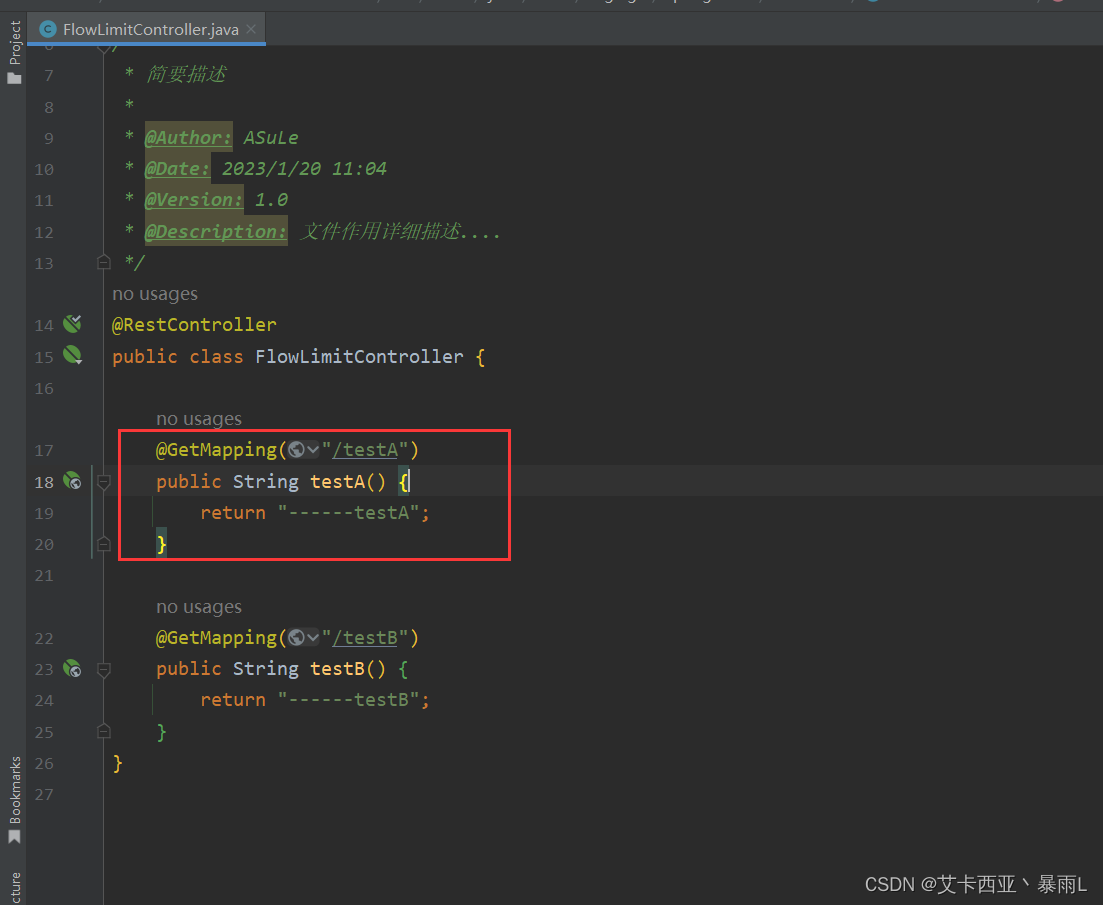
Task: Open the Bookmarks tool window
Action: click(14, 800)
